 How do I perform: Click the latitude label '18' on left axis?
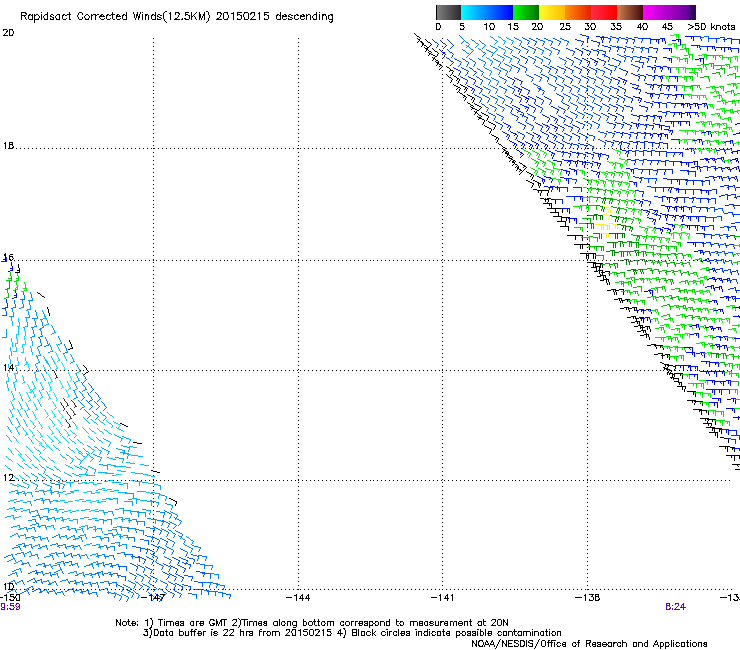pyautogui.click(x=8, y=146)
